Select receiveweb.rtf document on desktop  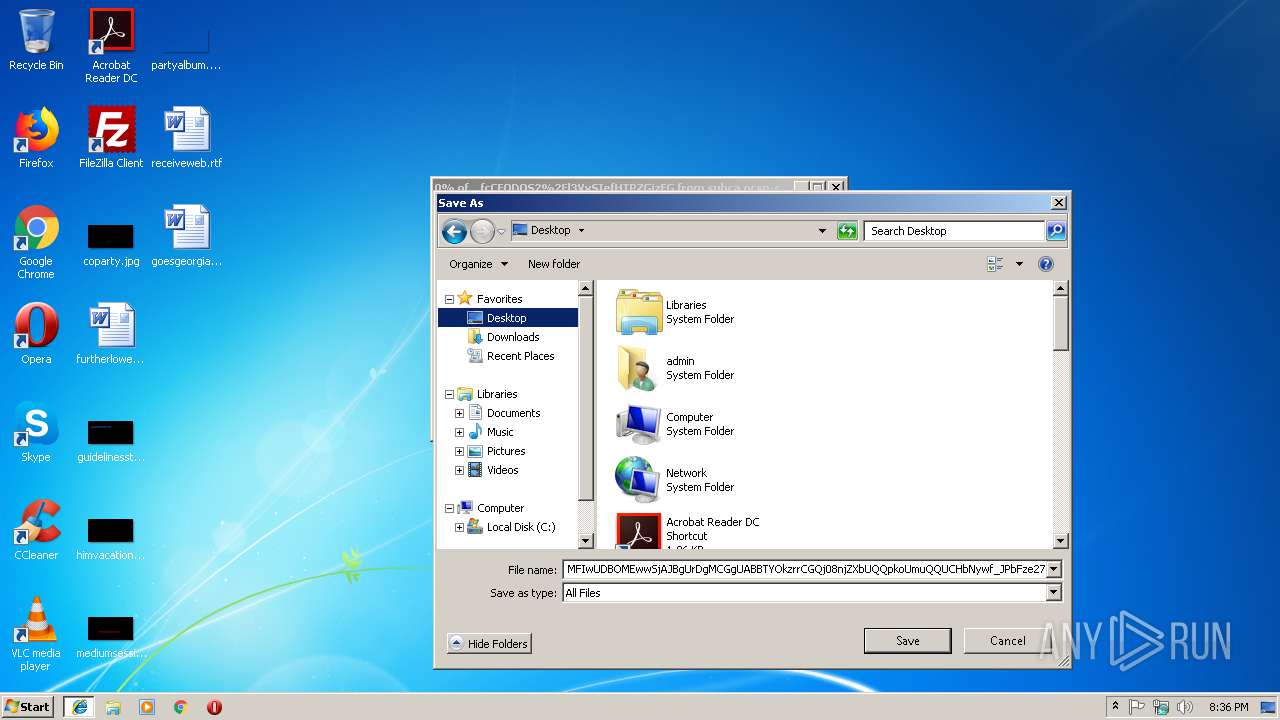tap(186, 138)
